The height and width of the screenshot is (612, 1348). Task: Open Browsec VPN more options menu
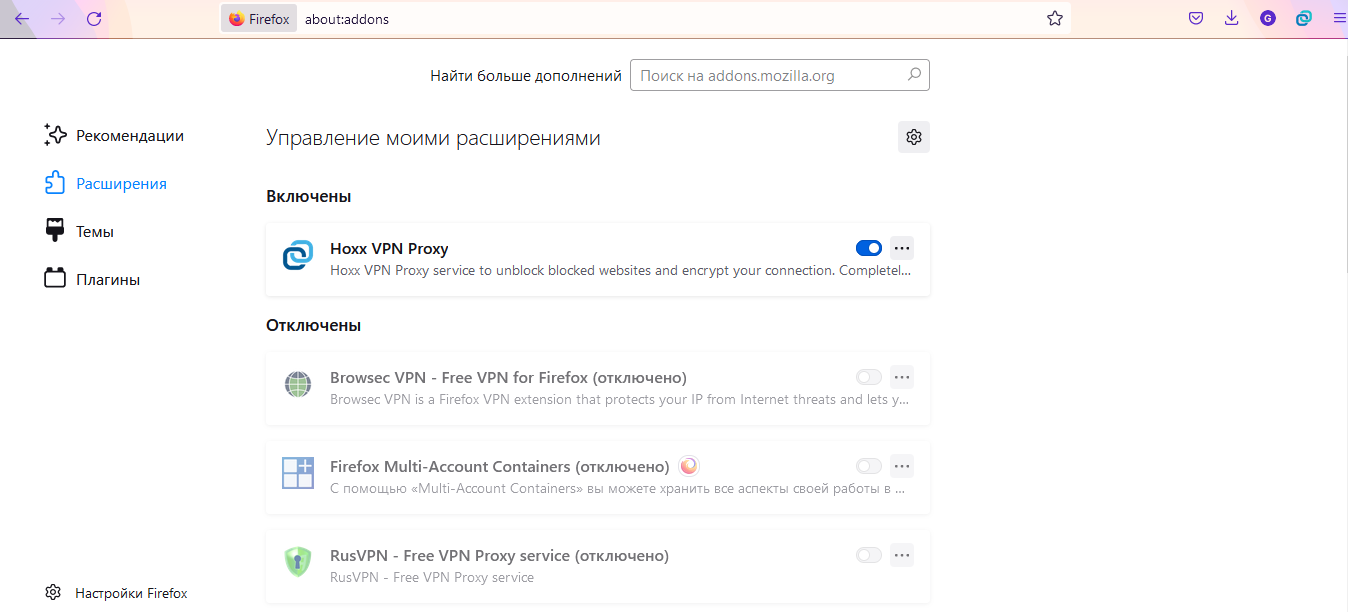tap(902, 377)
